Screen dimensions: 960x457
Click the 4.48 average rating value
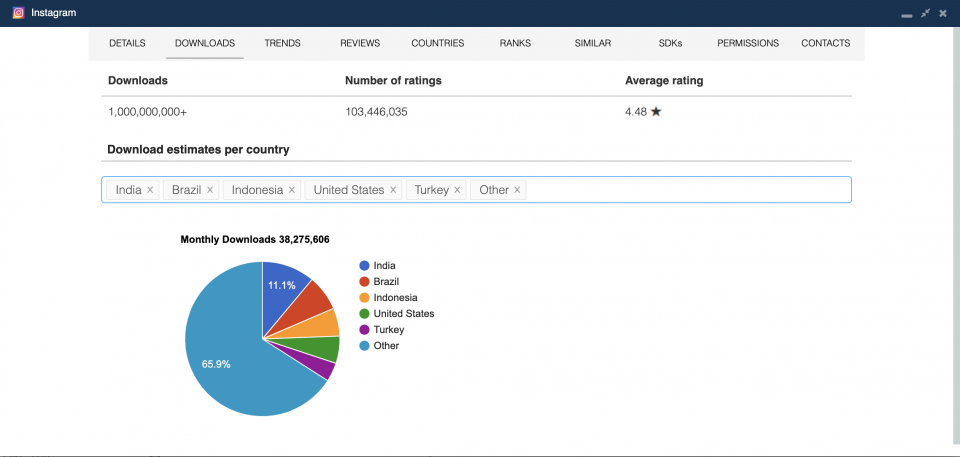click(x=636, y=111)
